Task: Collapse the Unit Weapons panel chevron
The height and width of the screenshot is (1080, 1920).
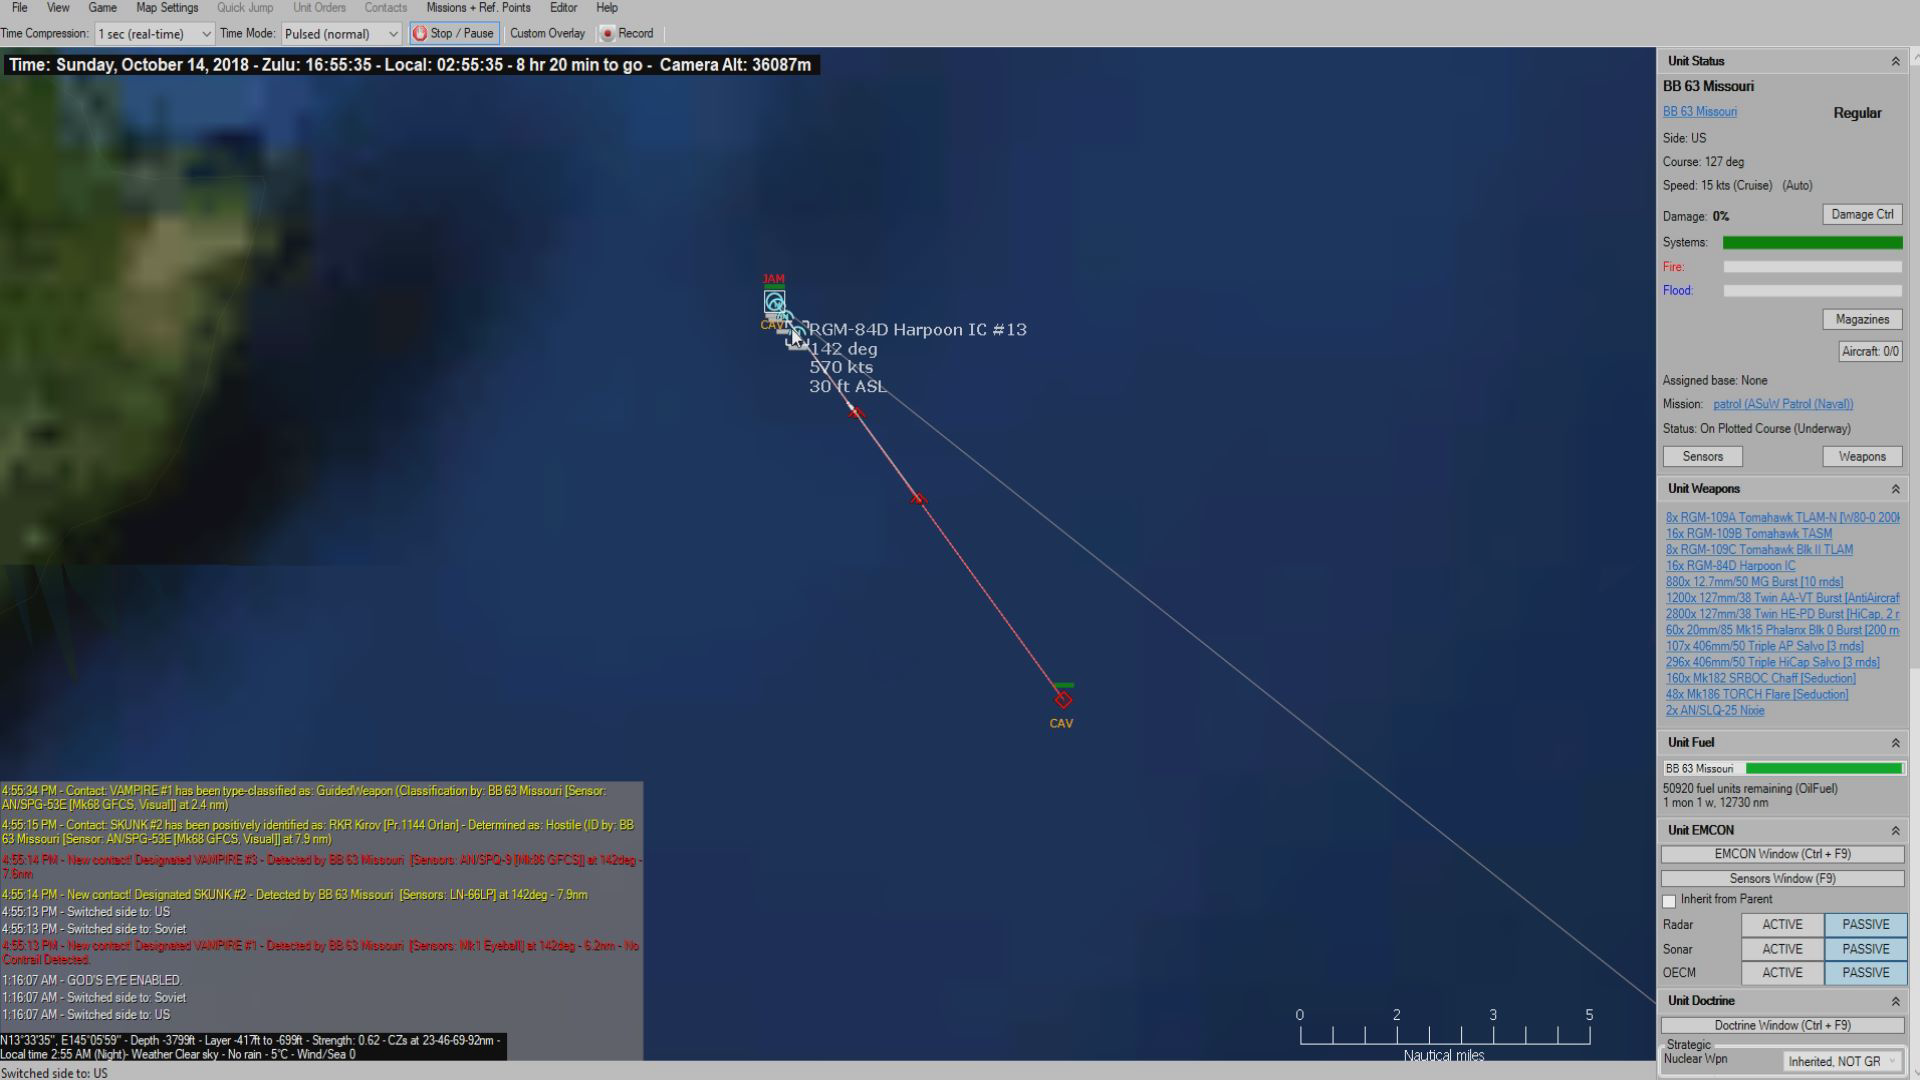Action: click(1895, 489)
